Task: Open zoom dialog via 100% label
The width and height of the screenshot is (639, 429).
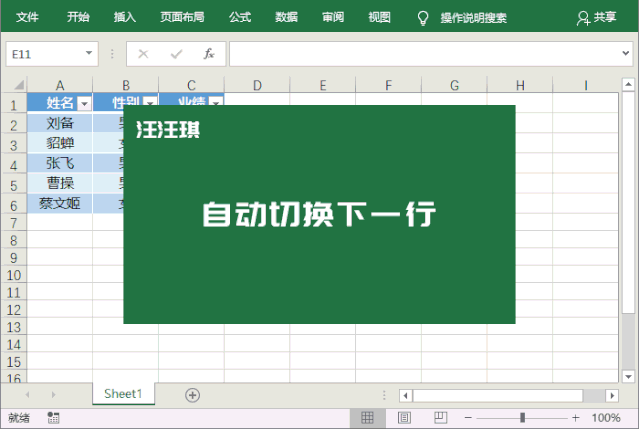Action: coord(606,418)
